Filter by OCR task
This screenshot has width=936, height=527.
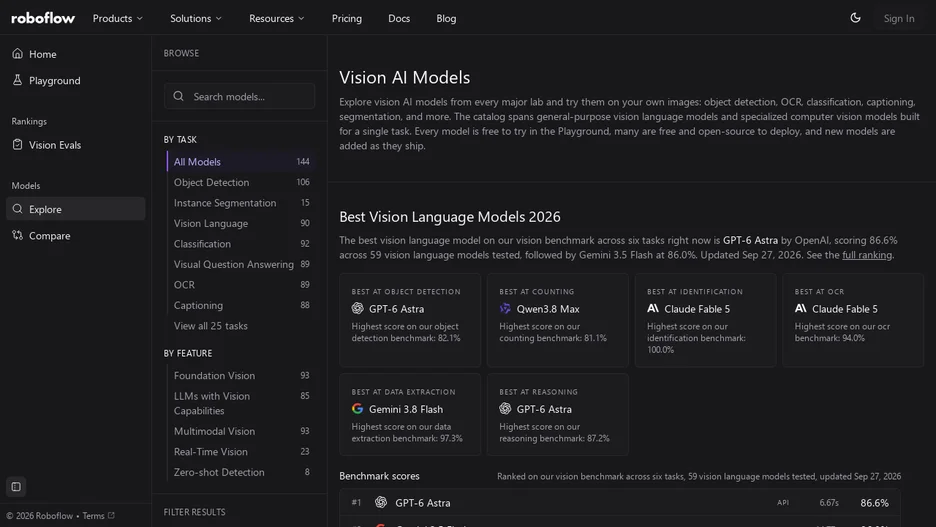tap(241, 285)
